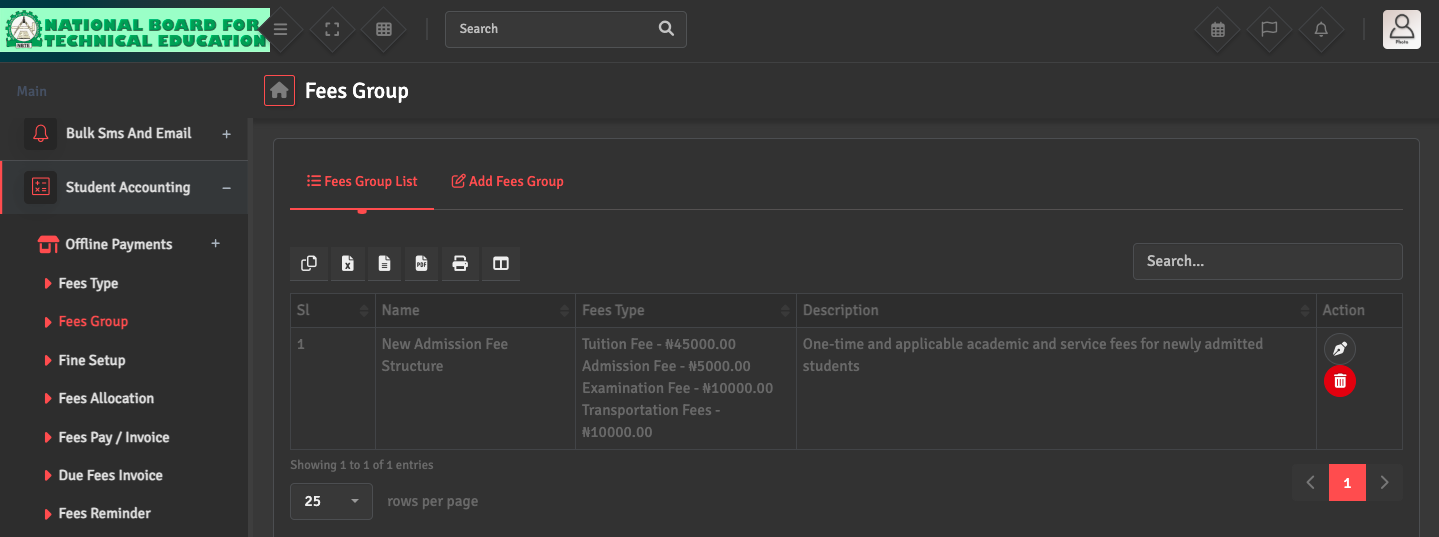The width and height of the screenshot is (1439, 537).
Task: Print the fees group list
Action: 460,263
